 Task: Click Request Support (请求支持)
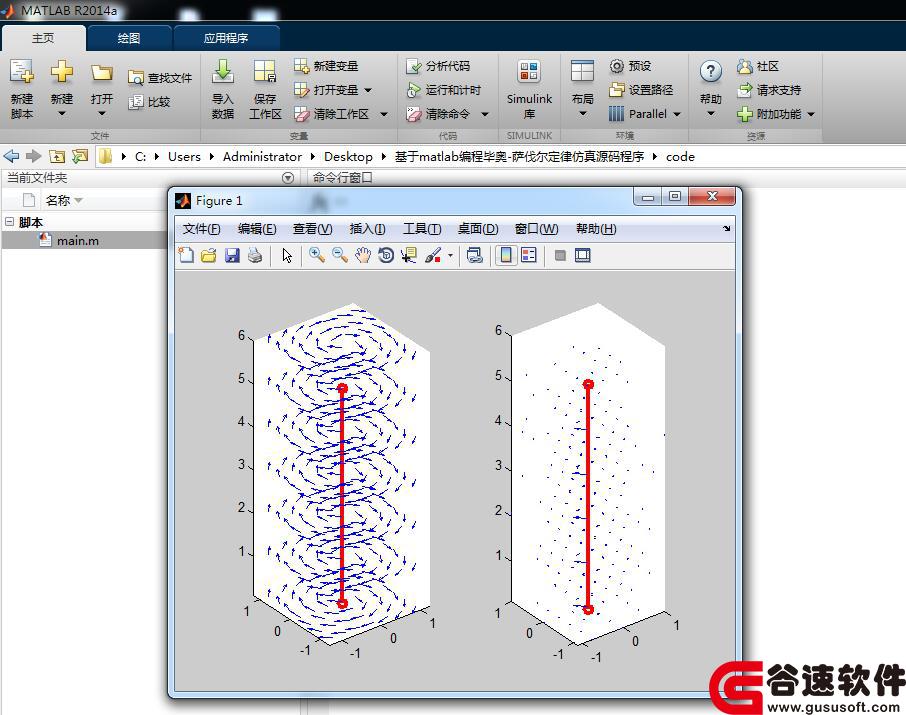(x=769, y=90)
